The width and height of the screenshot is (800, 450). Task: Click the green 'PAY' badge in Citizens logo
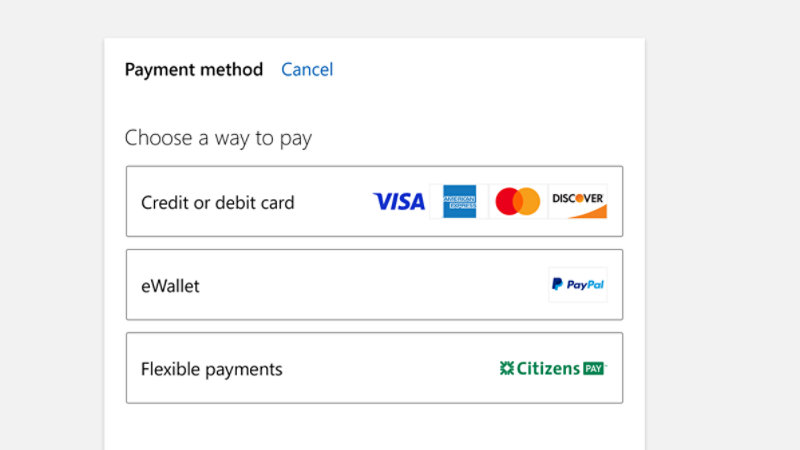[594, 368]
